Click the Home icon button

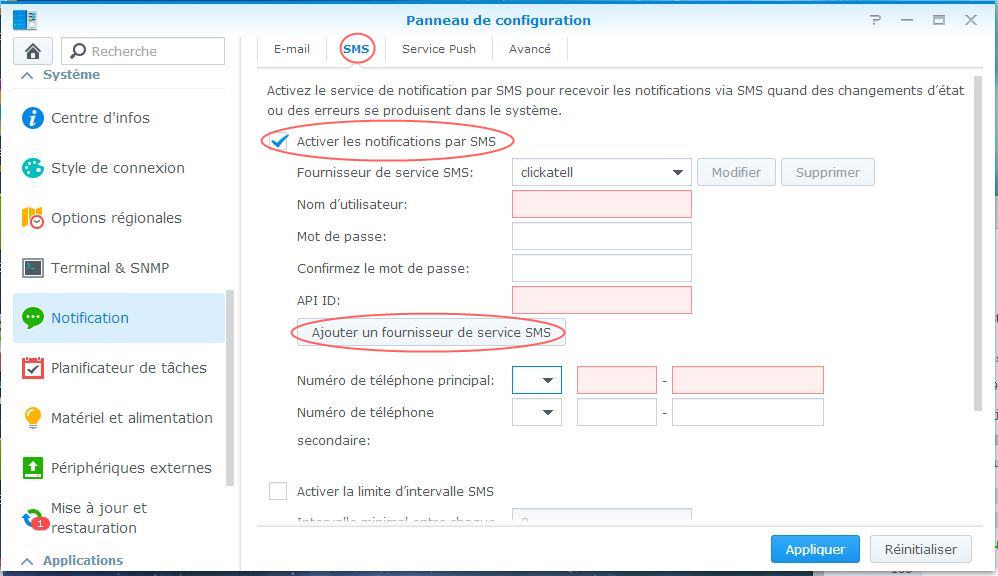coord(33,51)
